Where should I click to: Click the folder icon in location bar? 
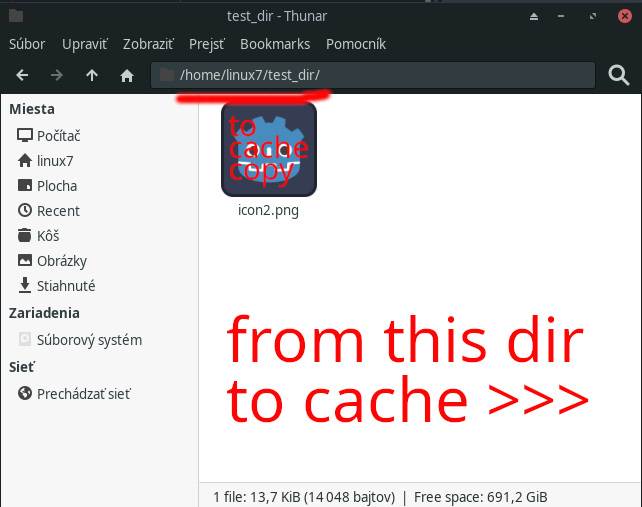click(167, 75)
